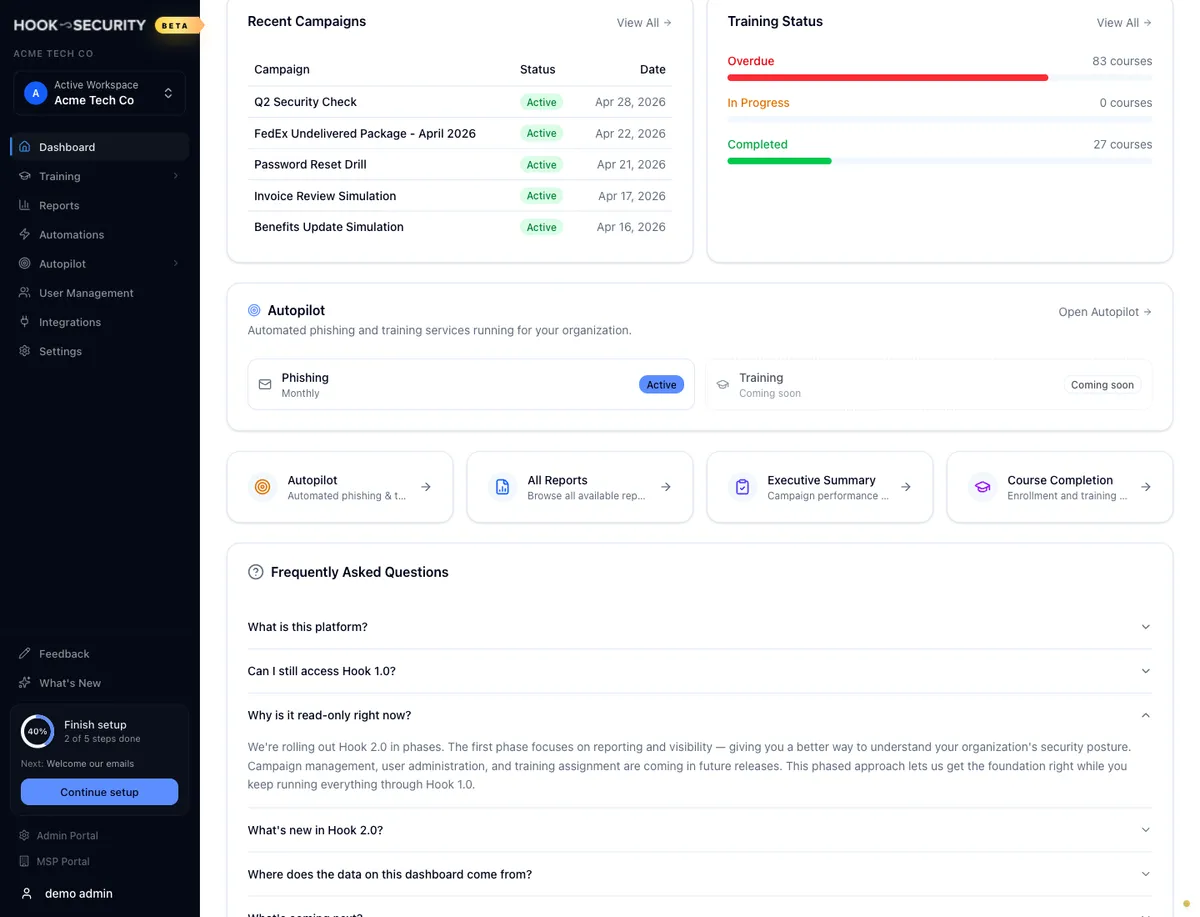Expand the Training submenu chevron
The height and width of the screenshot is (917, 1200).
176,176
